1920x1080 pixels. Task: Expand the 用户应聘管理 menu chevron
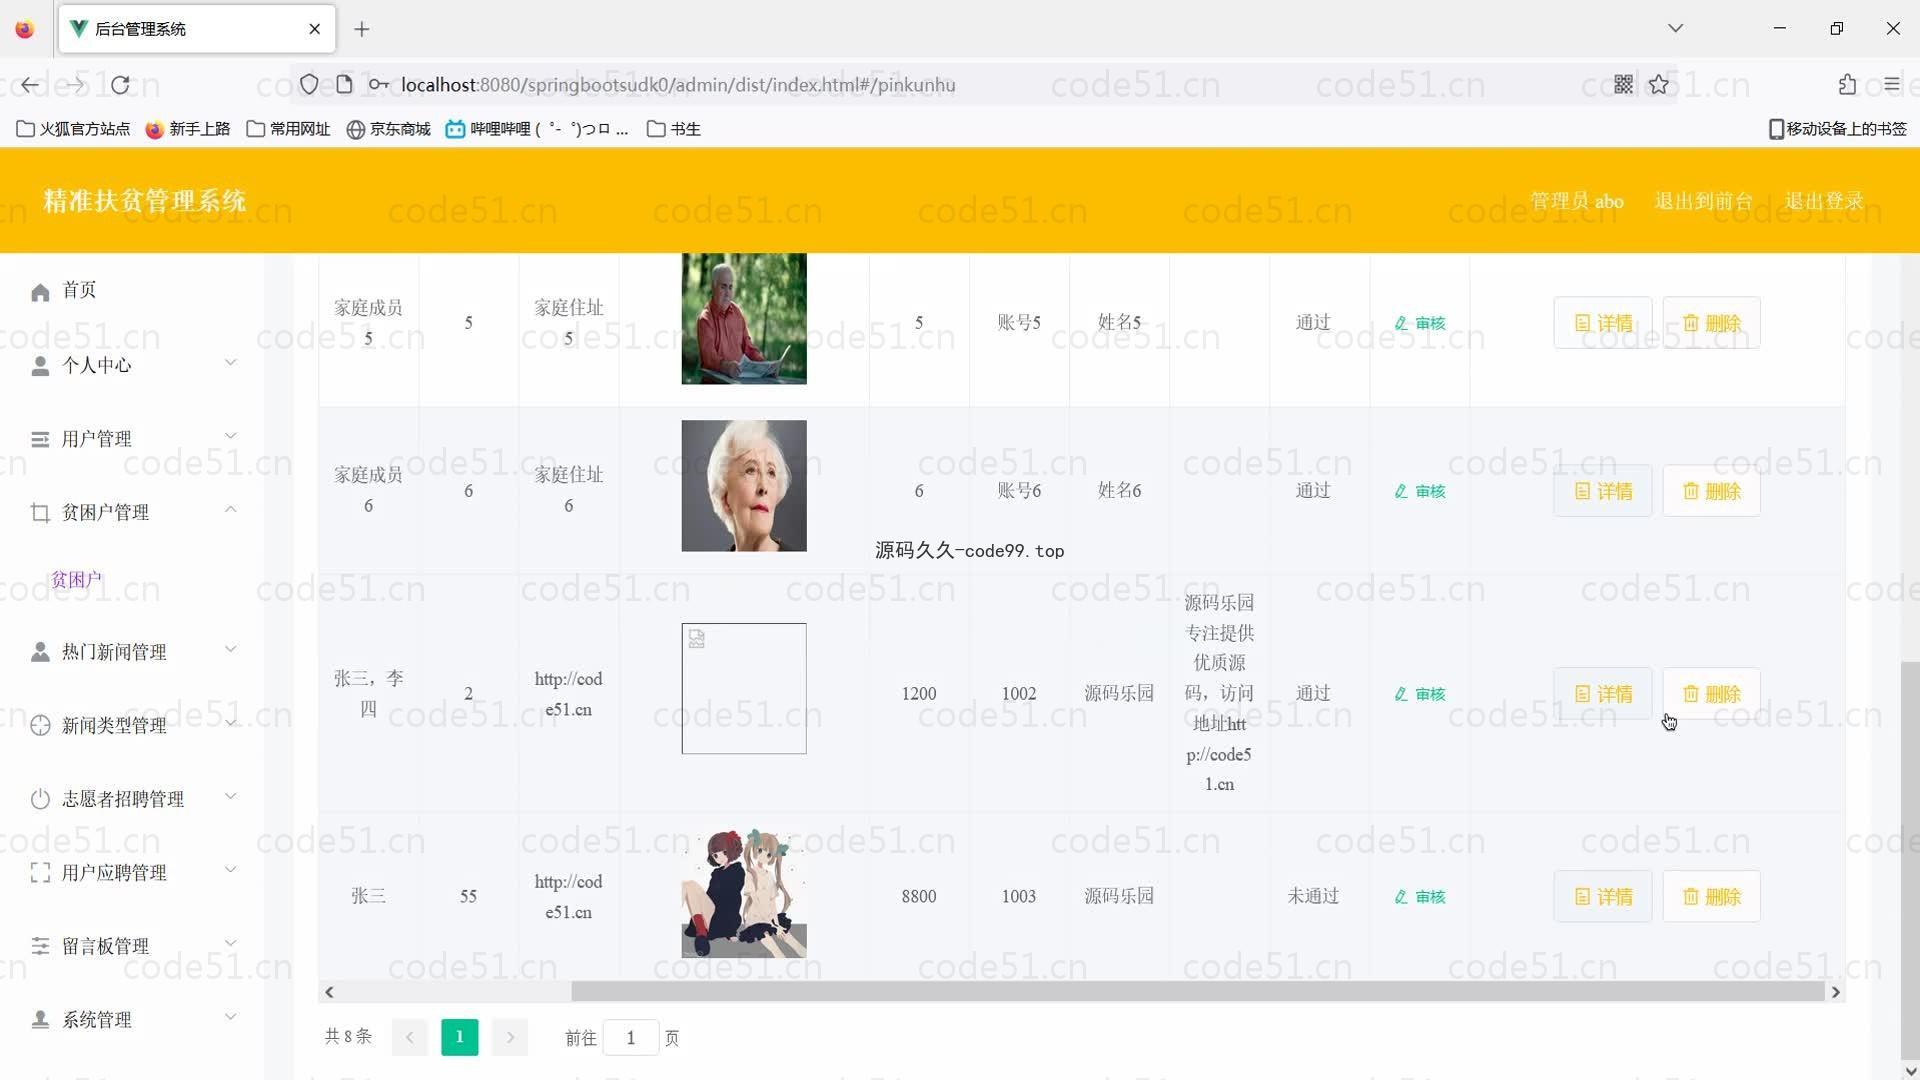tap(230, 870)
